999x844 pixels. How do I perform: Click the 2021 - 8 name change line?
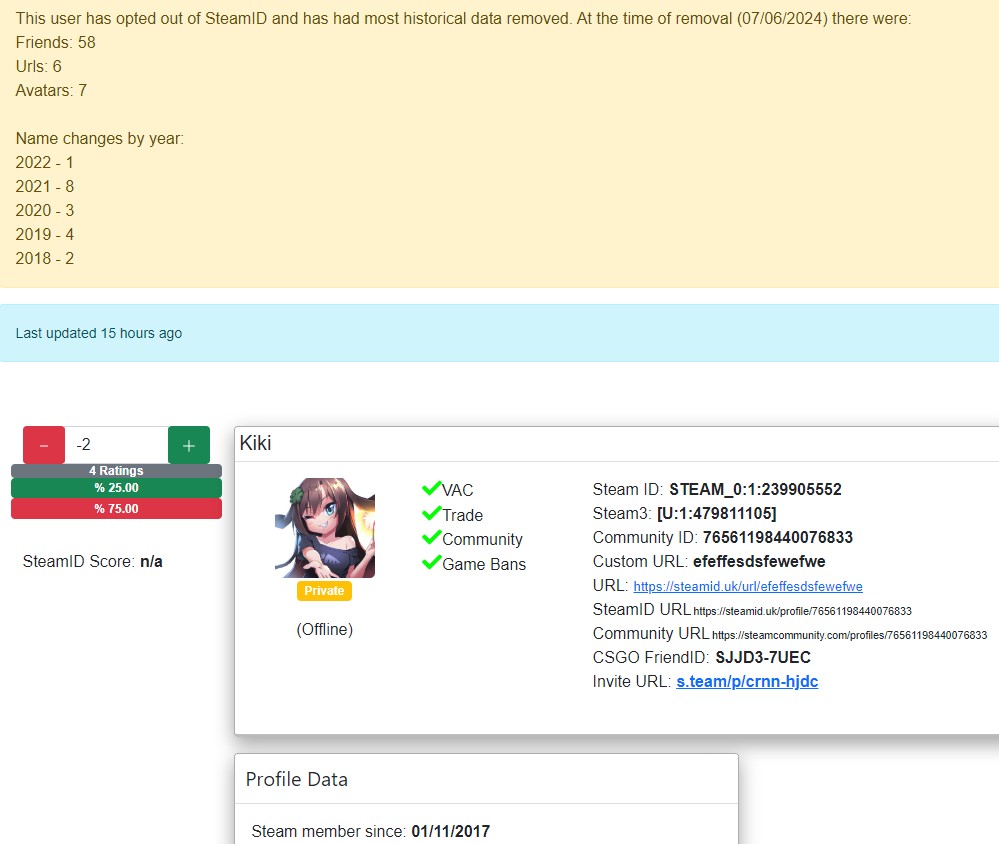click(x=45, y=187)
